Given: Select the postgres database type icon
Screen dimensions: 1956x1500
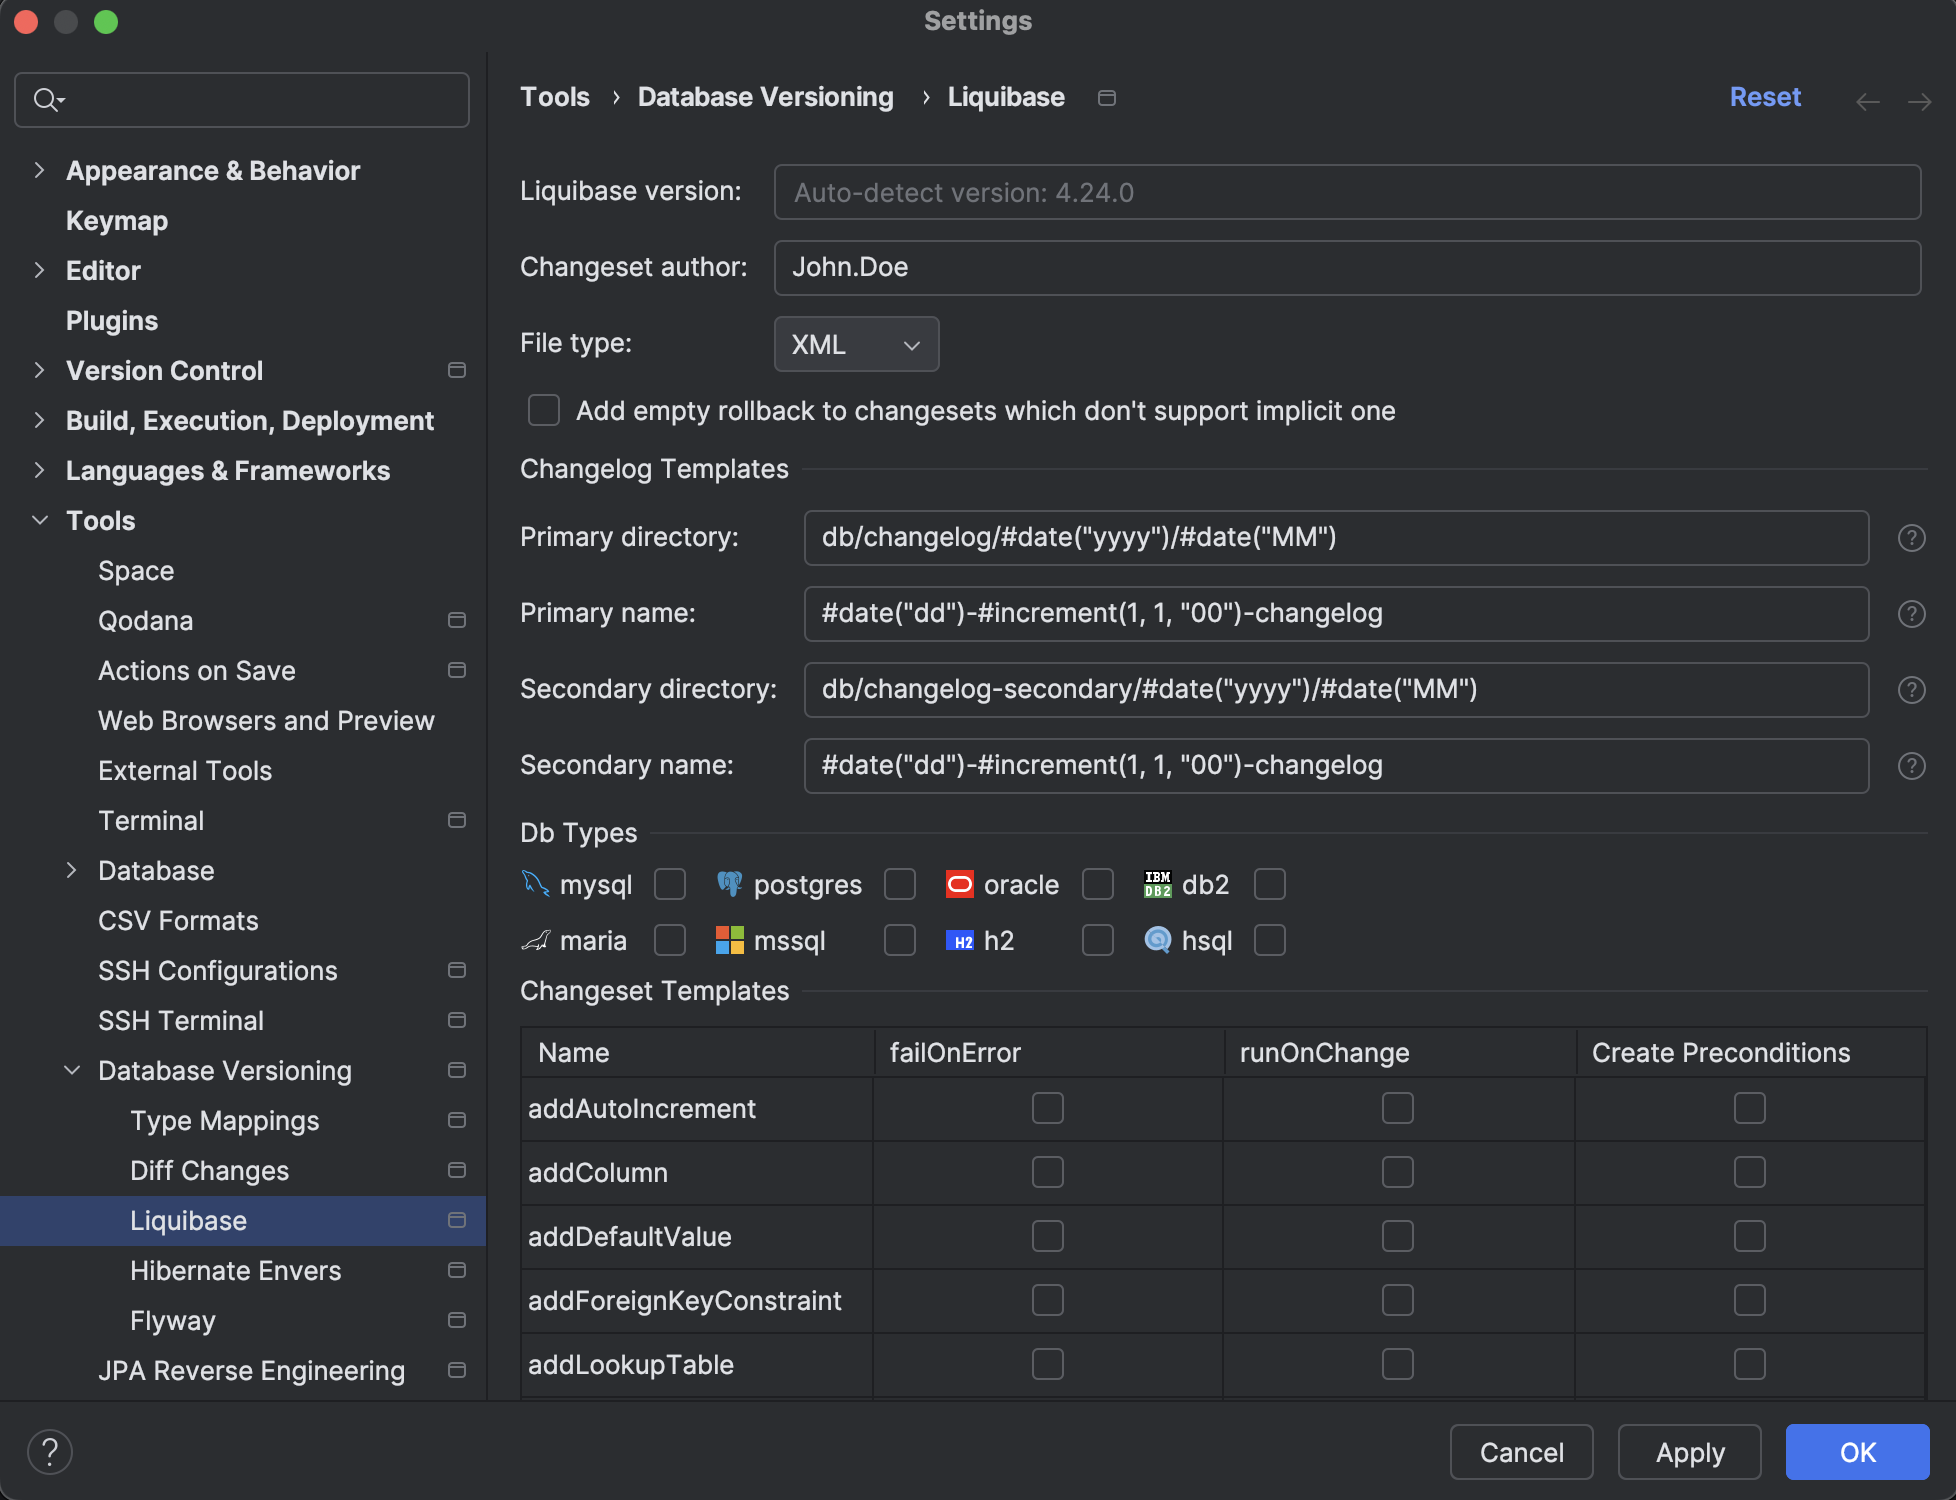Looking at the screenshot, I should click(731, 884).
